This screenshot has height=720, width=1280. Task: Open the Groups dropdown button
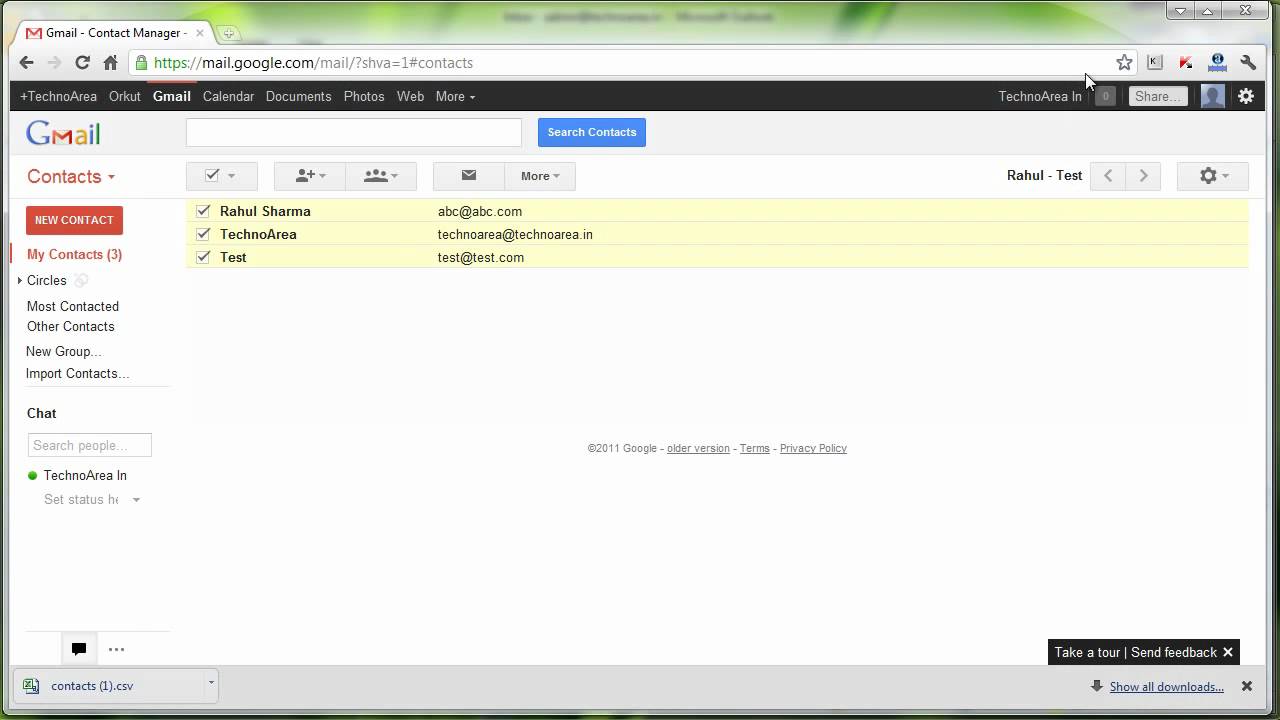pos(381,175)
